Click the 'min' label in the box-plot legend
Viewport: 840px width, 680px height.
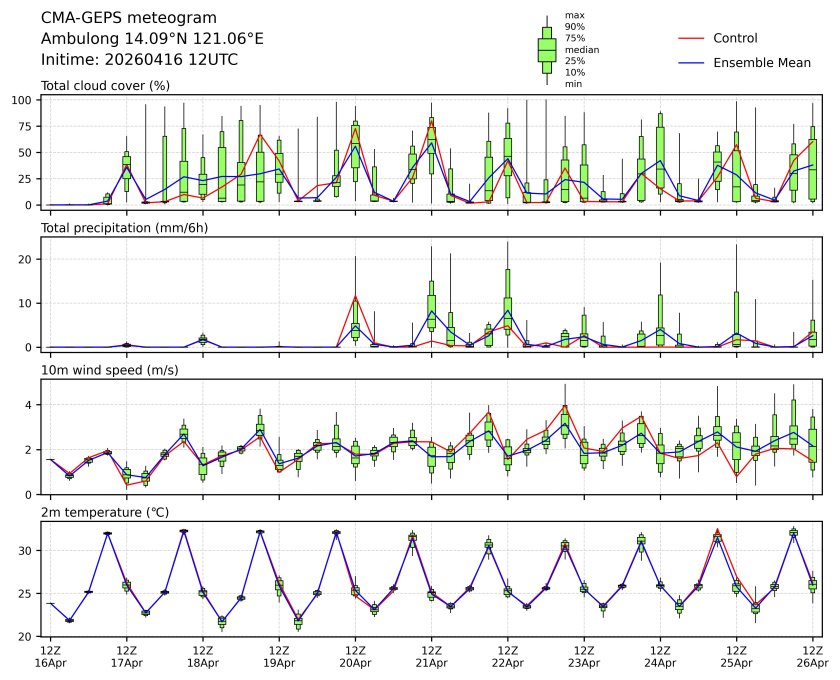point(573,84)
